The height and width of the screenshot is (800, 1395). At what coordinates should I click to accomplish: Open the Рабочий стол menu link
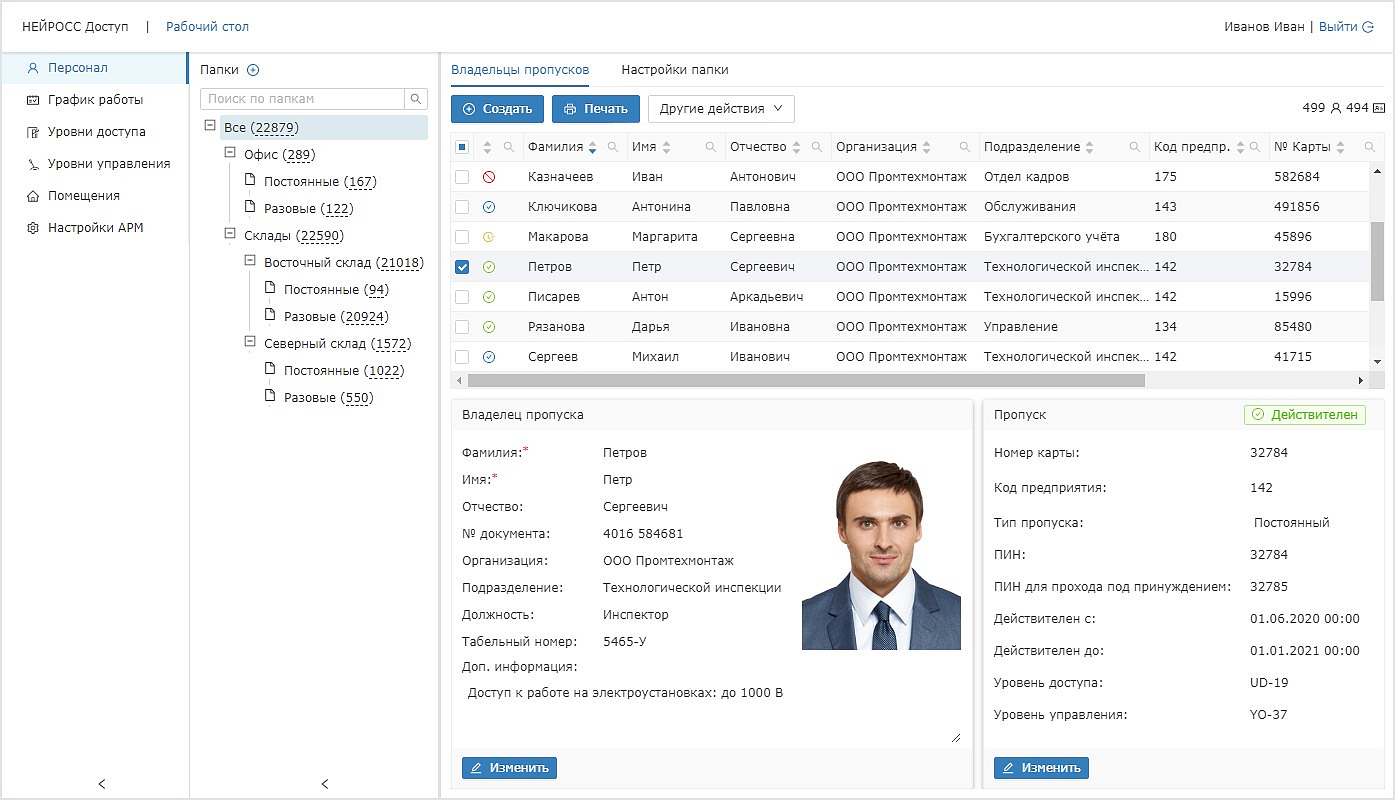coord(207,26)
